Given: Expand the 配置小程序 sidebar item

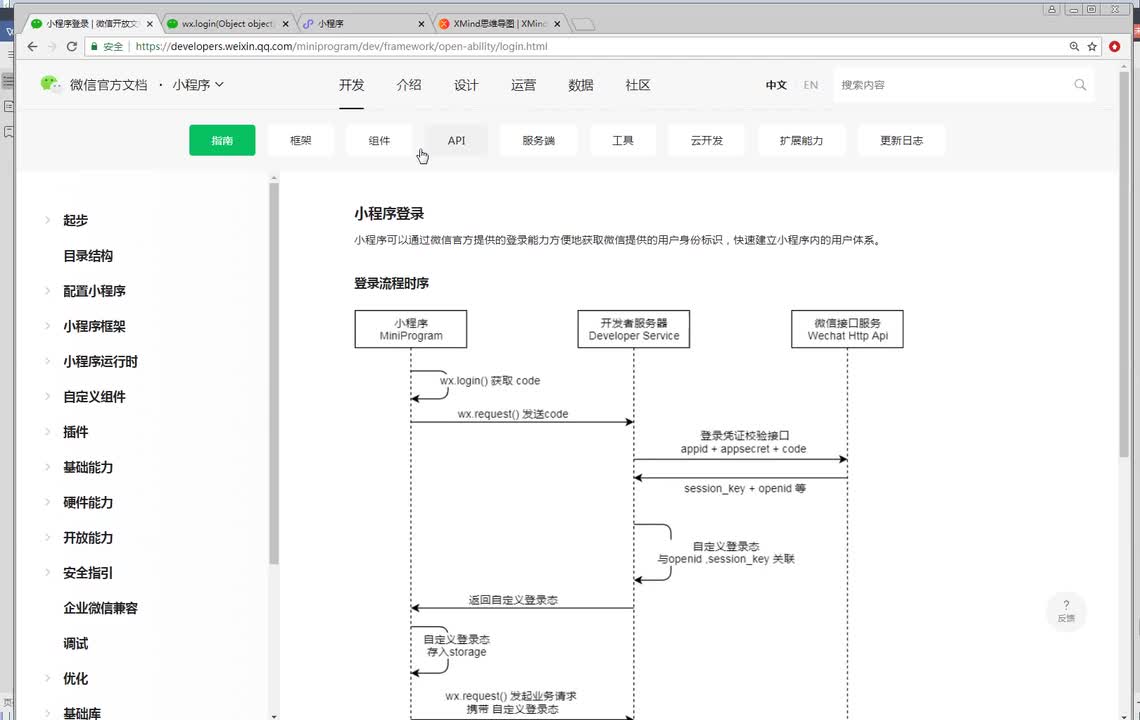Looking at the screenshot, I should (x=95, y=291).
